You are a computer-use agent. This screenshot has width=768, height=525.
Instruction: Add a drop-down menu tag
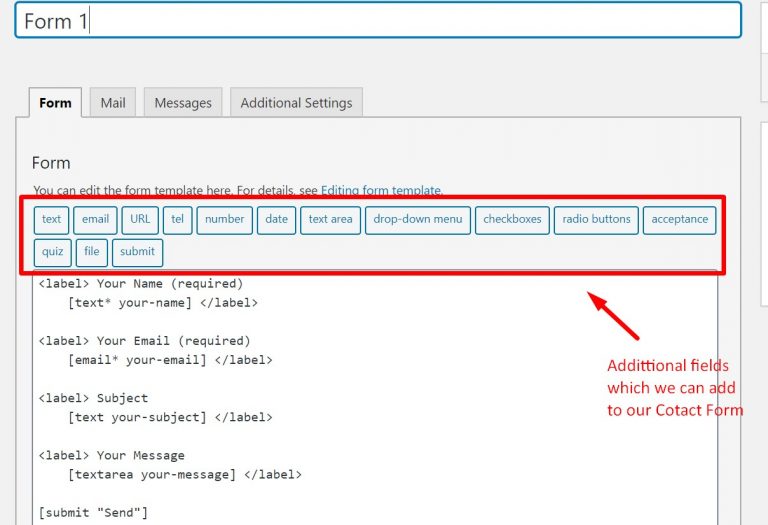[418, 220]
